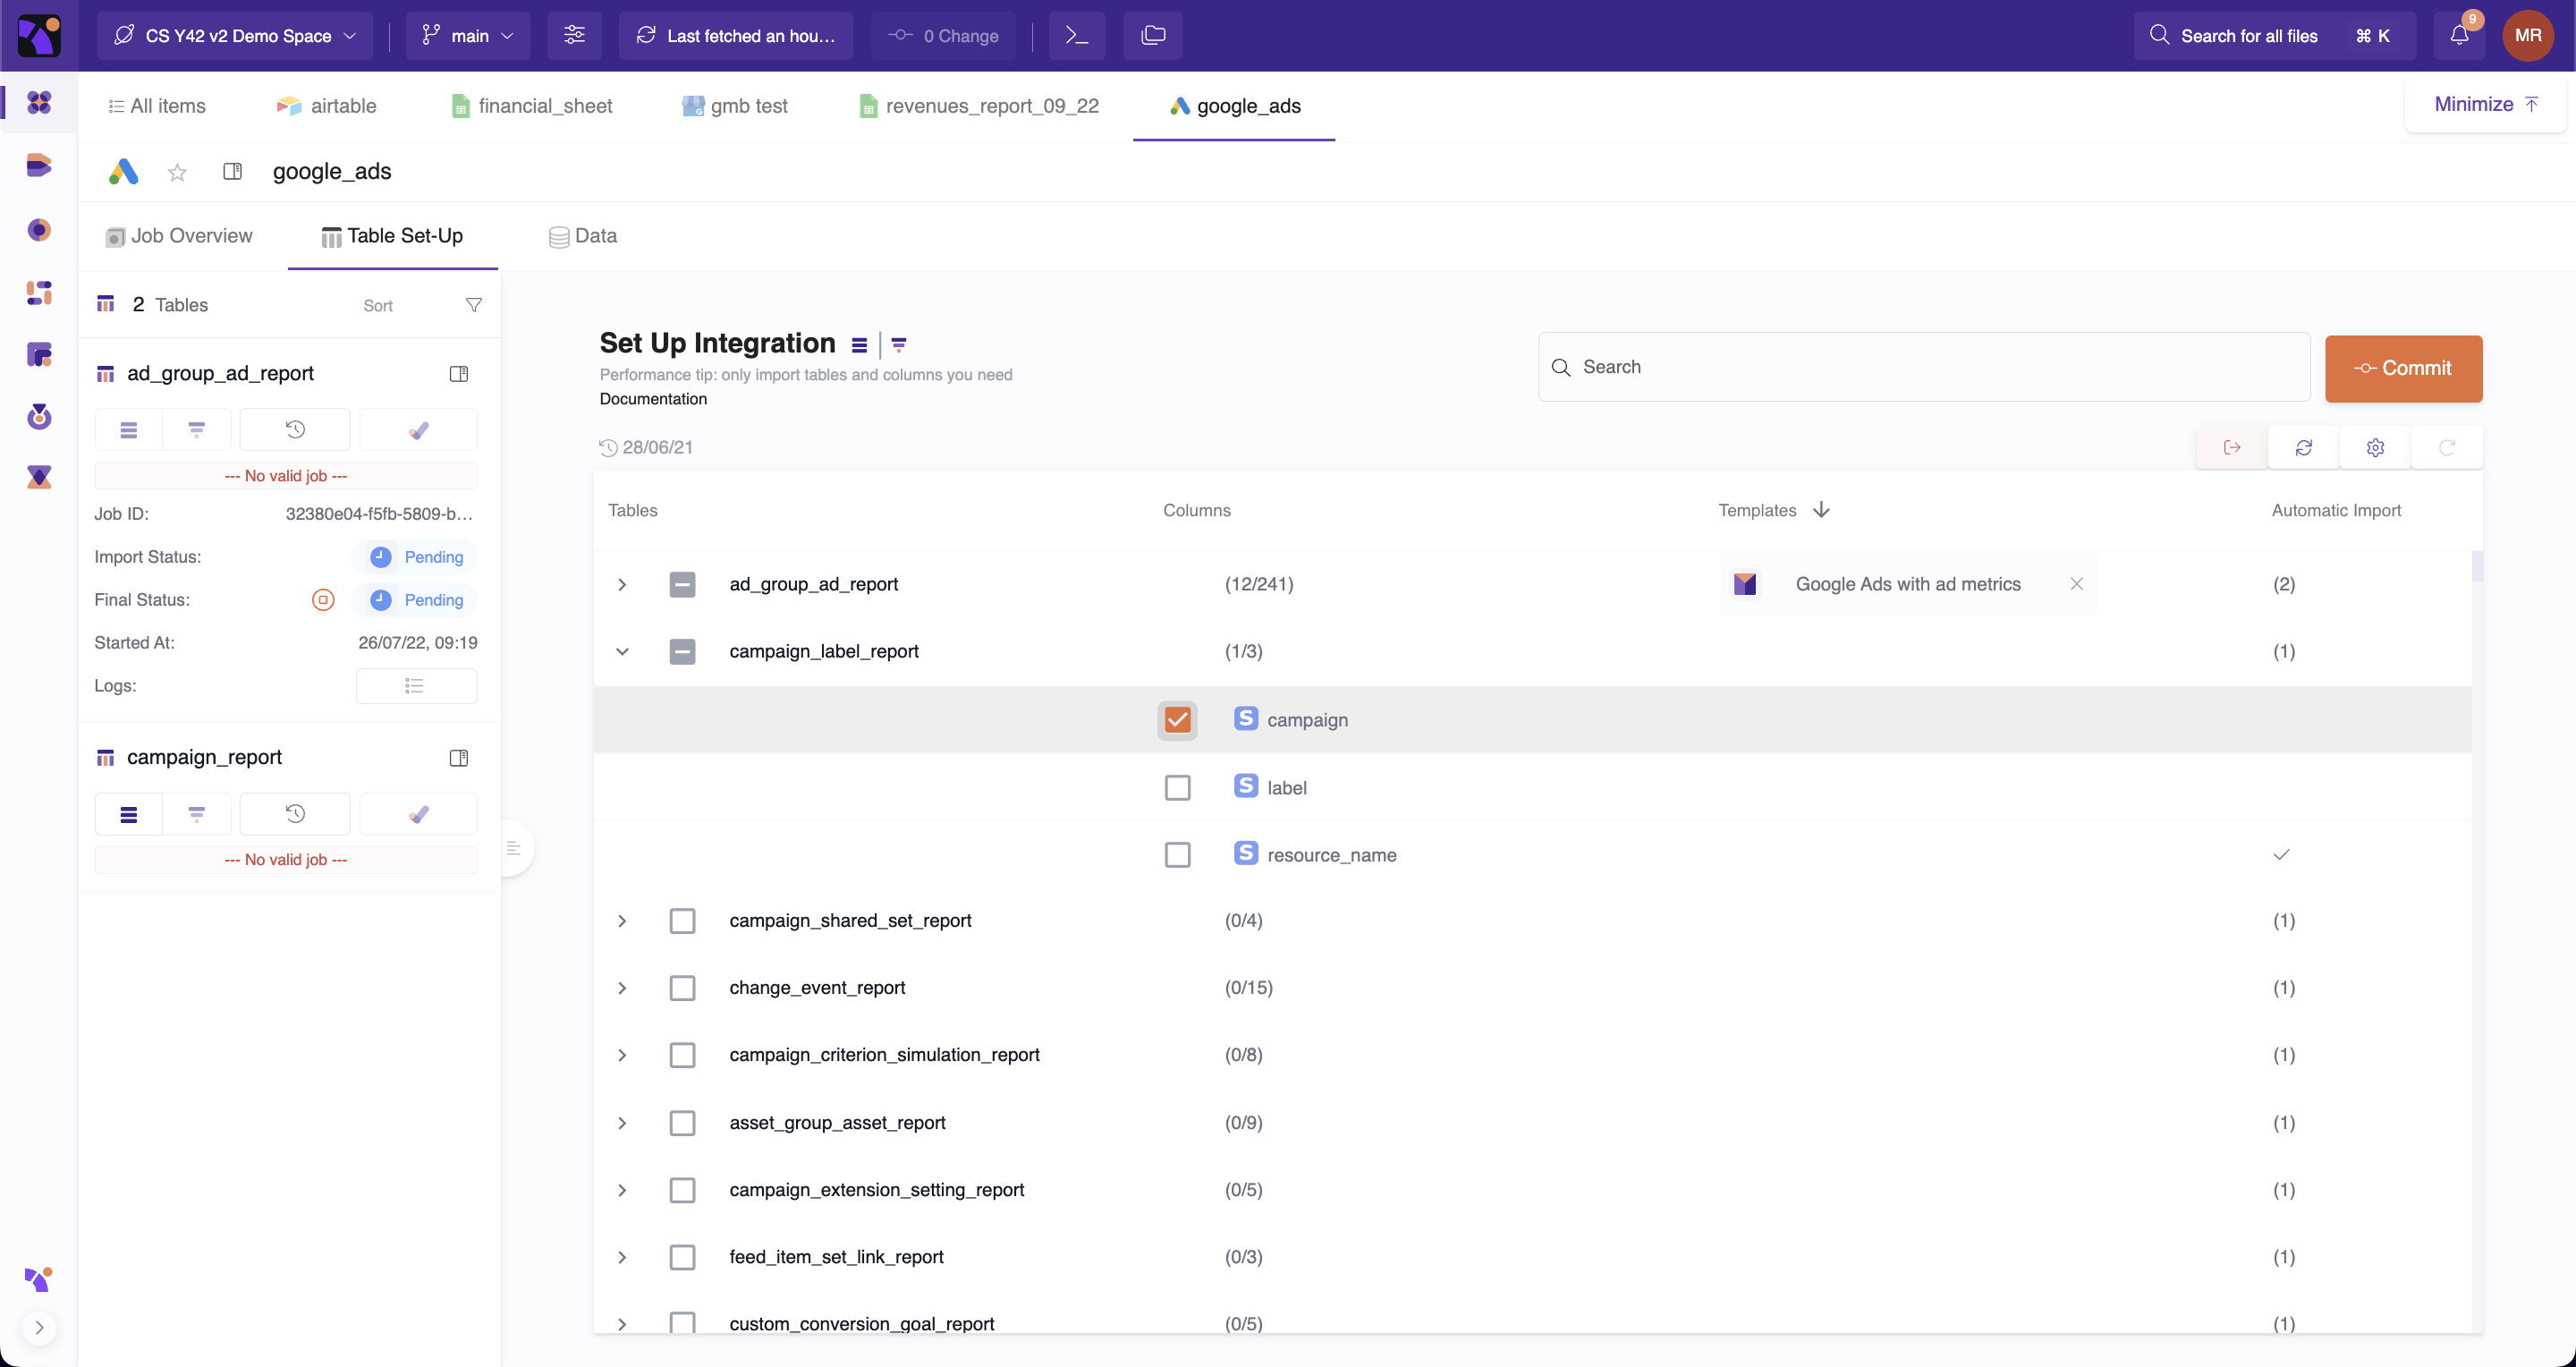Image resolution: width=2576 pixels, height=1367 pixels.
Task: Click the notifications bell icon
Action: [x=2459, y=36]
